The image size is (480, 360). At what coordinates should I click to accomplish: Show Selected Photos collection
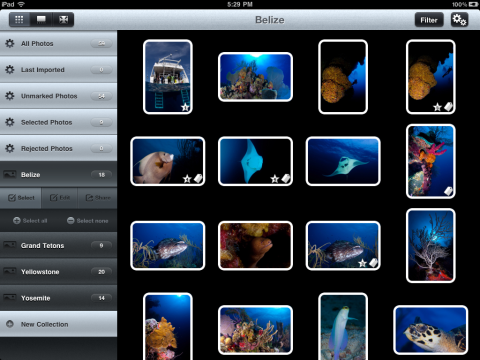click(x=58, y=122)
